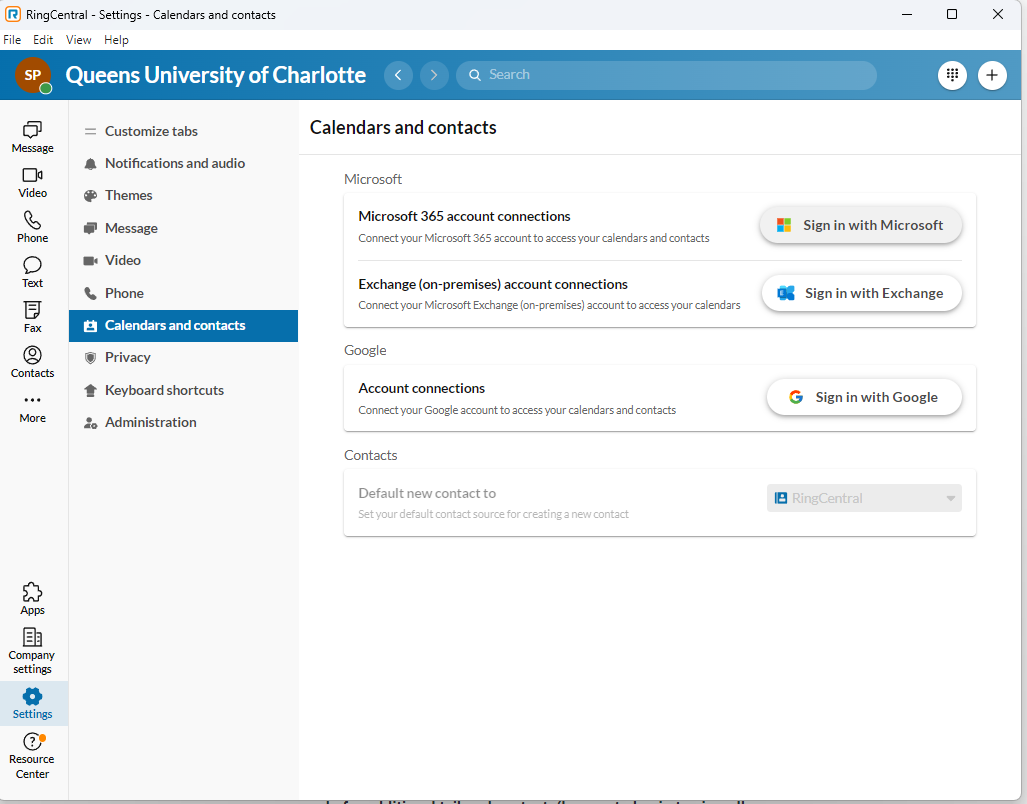The height and width of the screenshot is (804, 1027).
Task: Open the Video section in left rail
Action: (x=32, y=182)
